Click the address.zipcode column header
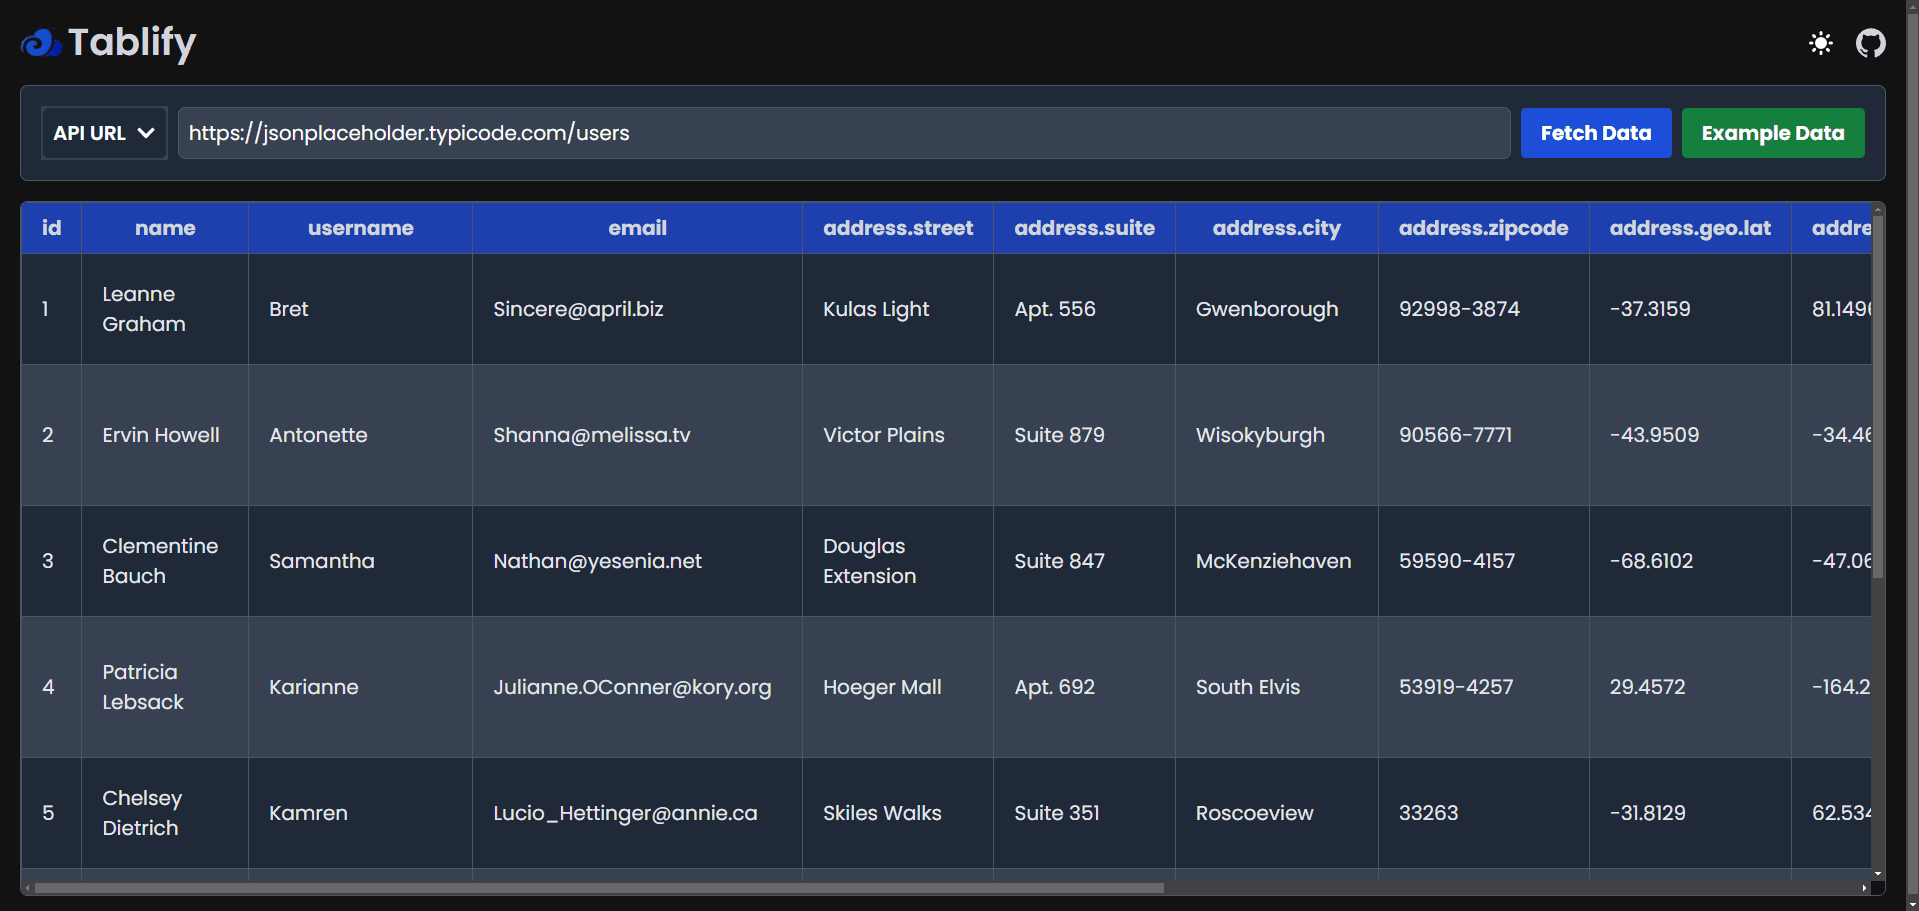 [x=1482, y=228]
